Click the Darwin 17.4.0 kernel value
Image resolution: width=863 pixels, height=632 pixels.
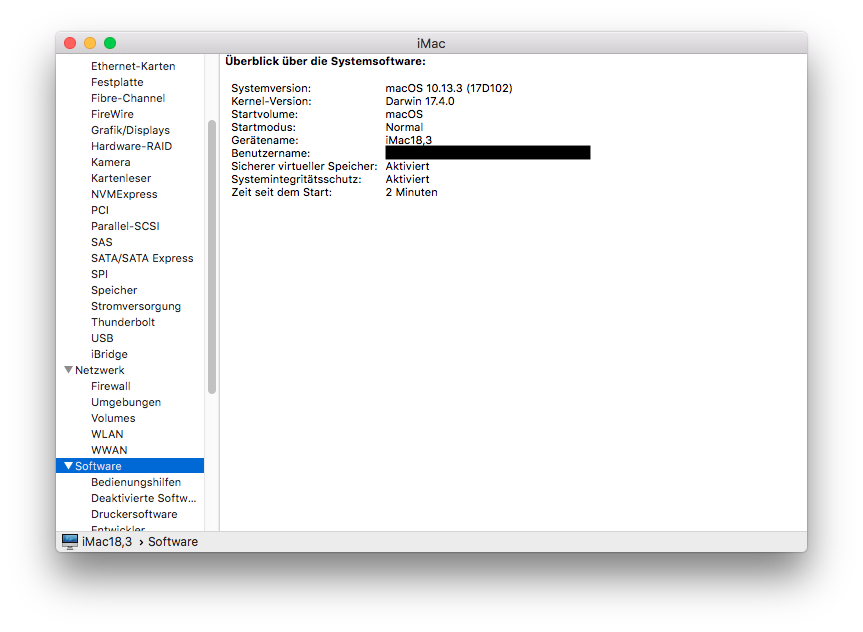click(x=420, y=101)
